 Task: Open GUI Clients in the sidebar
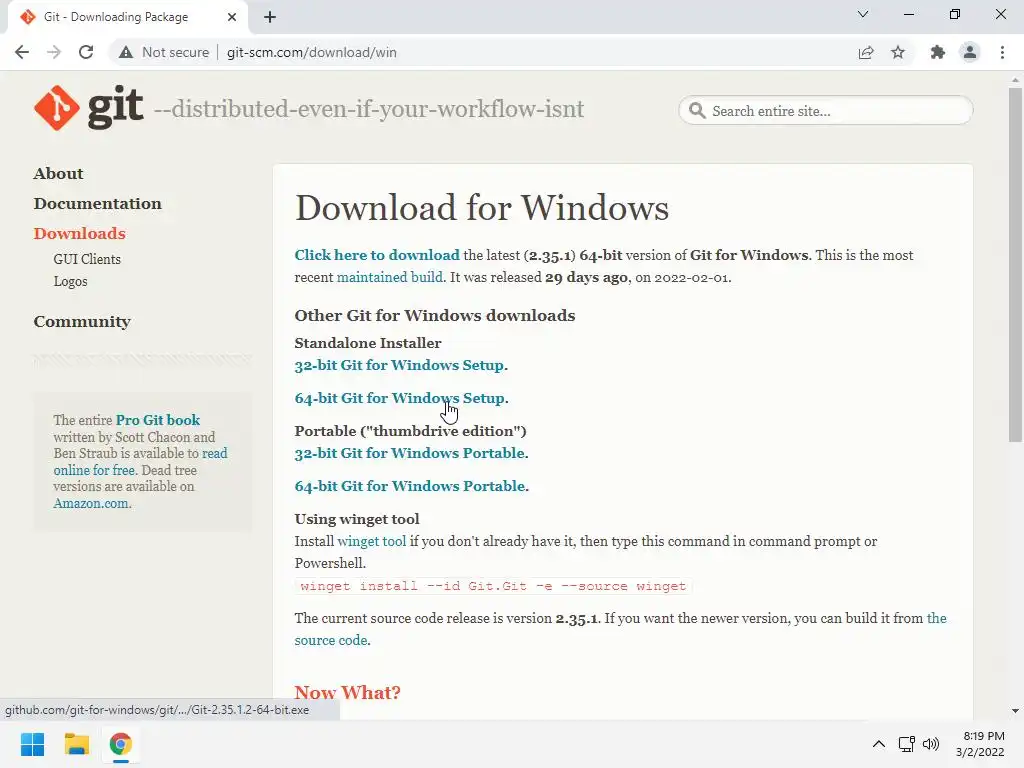point(87,259)
